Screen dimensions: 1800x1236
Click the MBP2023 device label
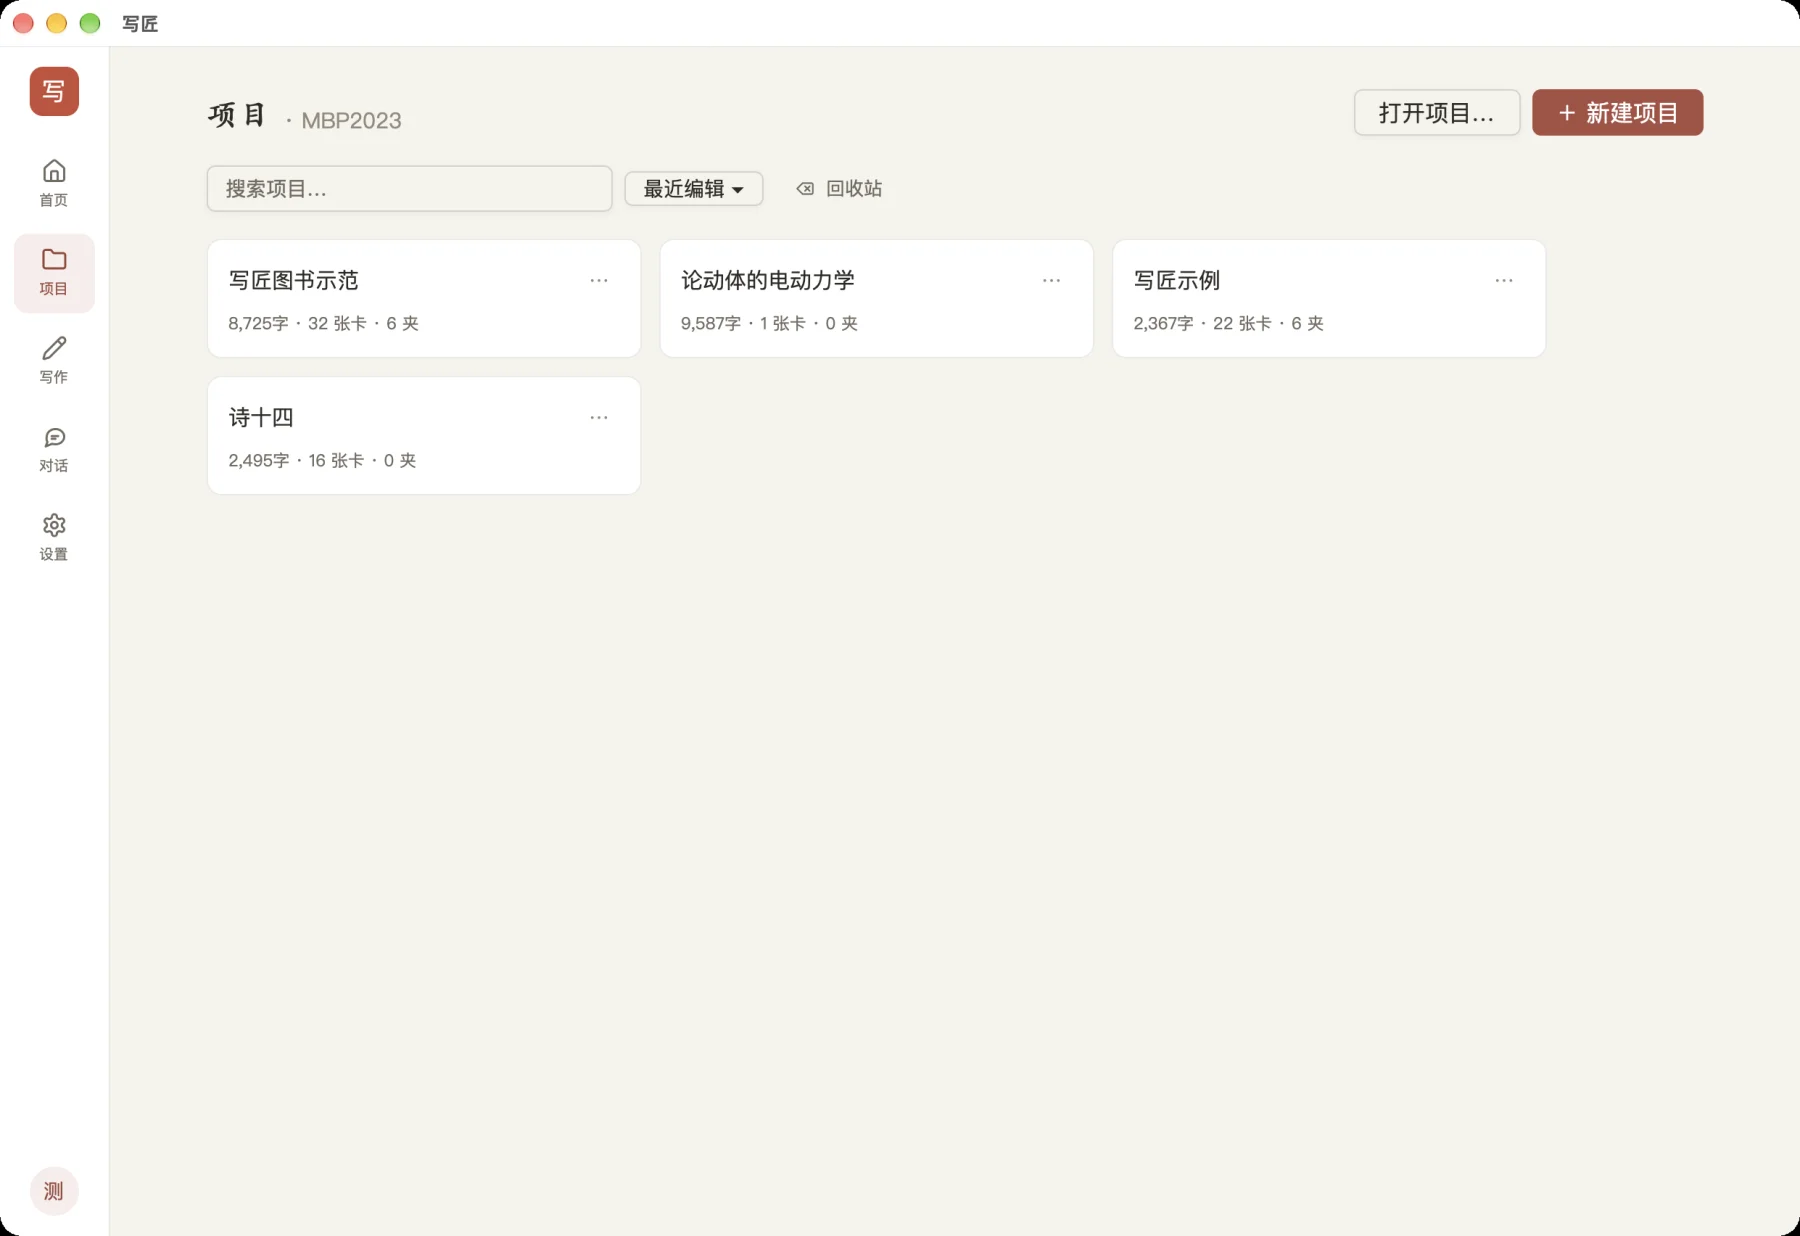[x=351, y=121]
